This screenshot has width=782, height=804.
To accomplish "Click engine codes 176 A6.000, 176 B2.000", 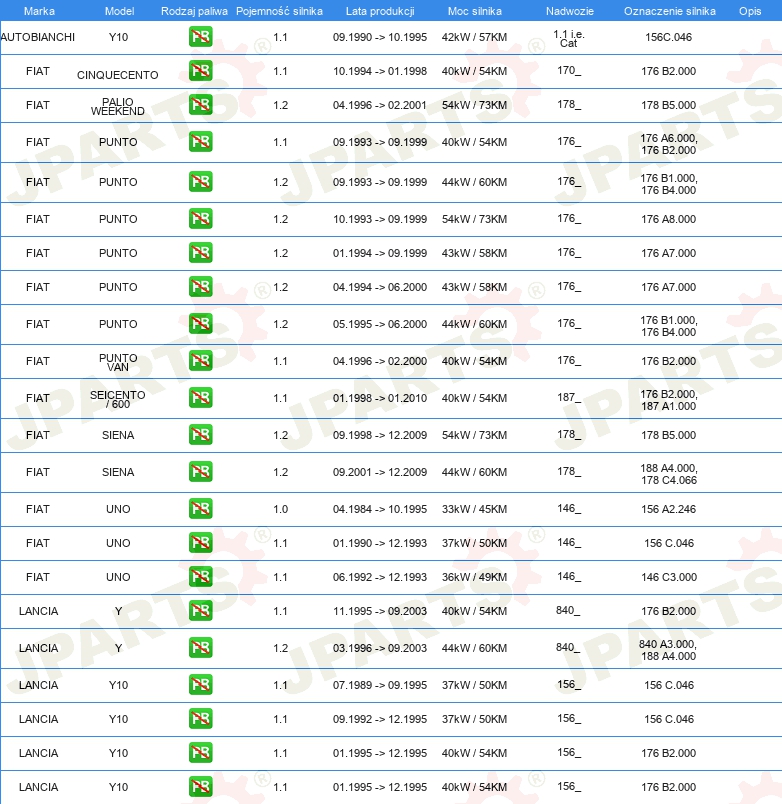I will tap(669, 144).
